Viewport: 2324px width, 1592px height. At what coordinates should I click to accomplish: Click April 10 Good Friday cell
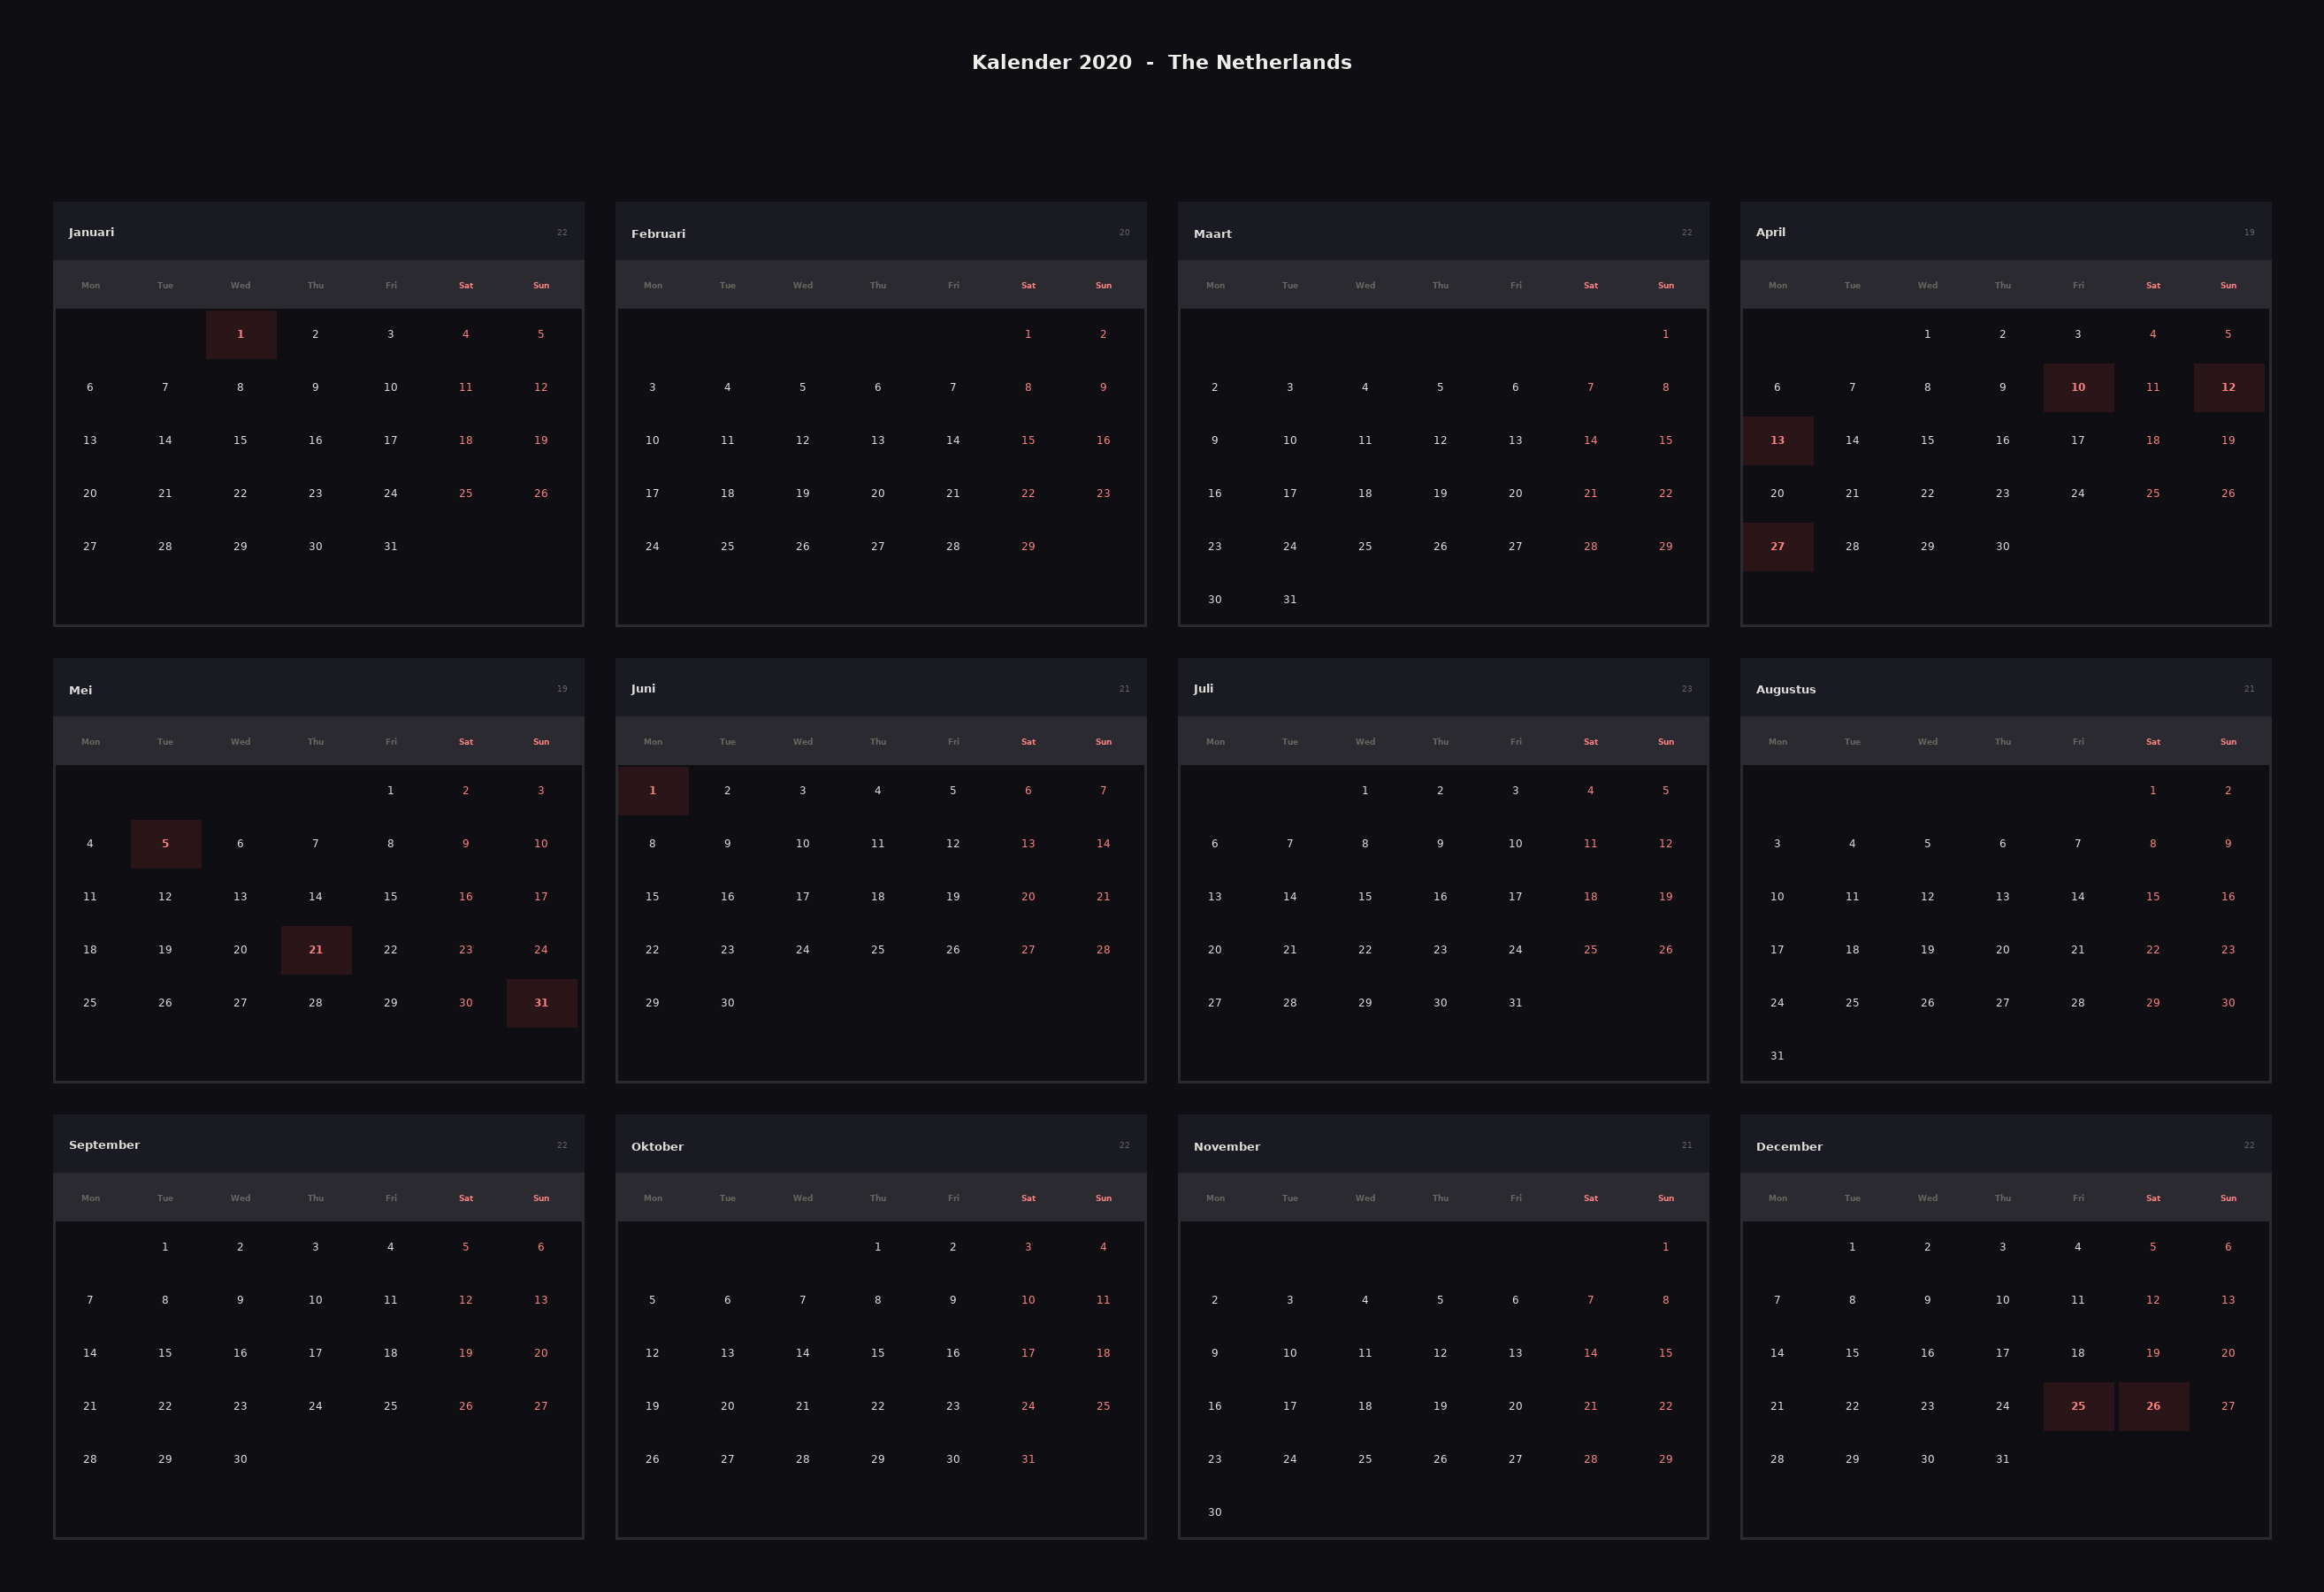(x=2078, y=387)
